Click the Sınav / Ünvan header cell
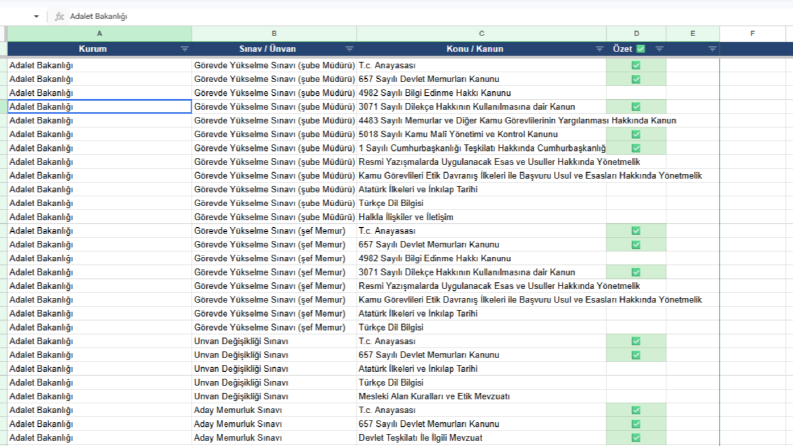The width and height of the screenshot is (793, 446). click(x=274, y=49)
